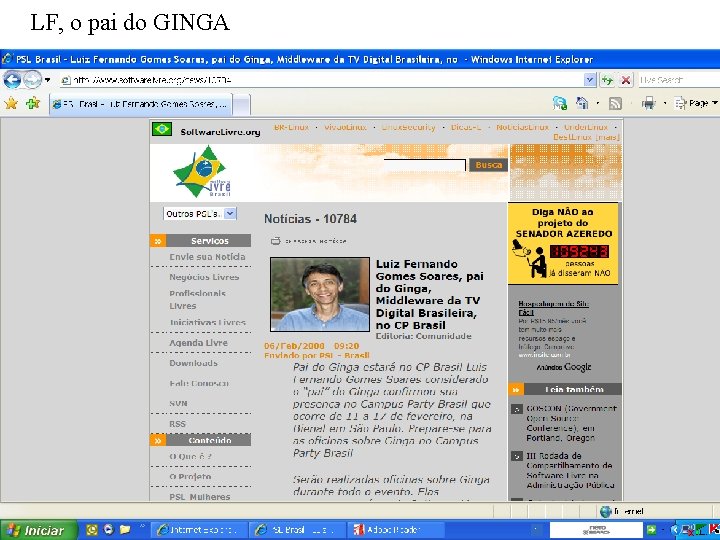Open the III Rodada de Compartilhamento article link

tap(570, 470)
